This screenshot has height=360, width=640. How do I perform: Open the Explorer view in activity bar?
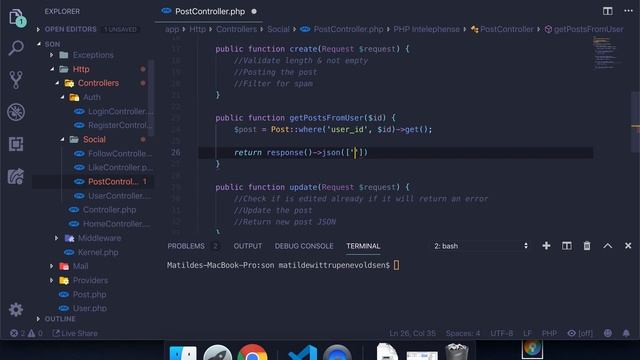16,17
